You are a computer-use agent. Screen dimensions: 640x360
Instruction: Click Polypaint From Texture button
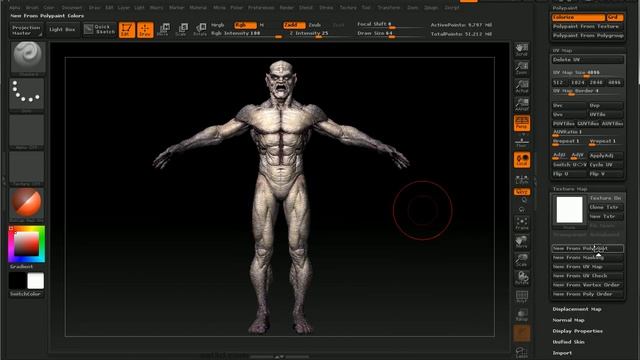tap(588, 27)
